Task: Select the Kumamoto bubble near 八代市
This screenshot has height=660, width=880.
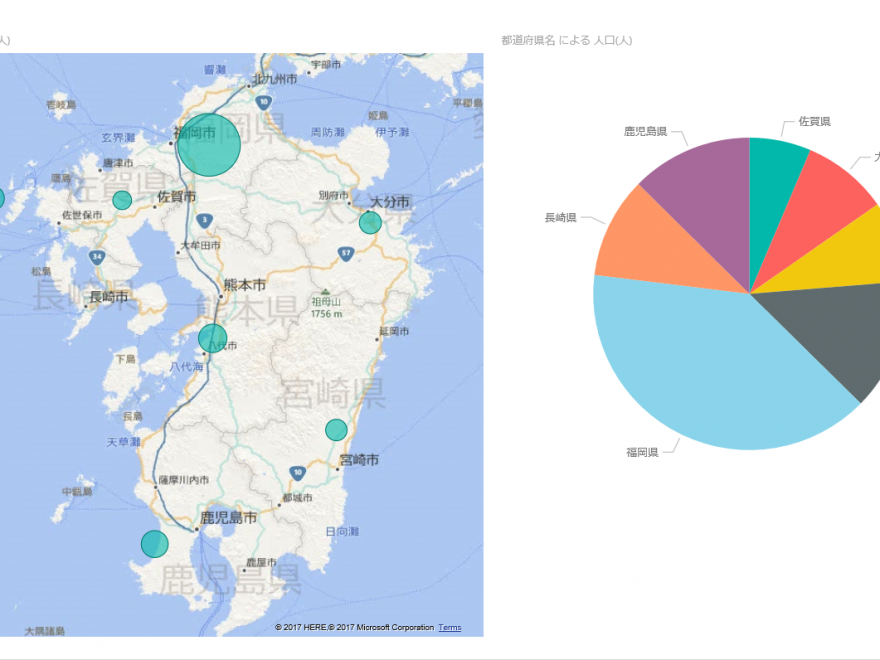Action: [212, 338]
